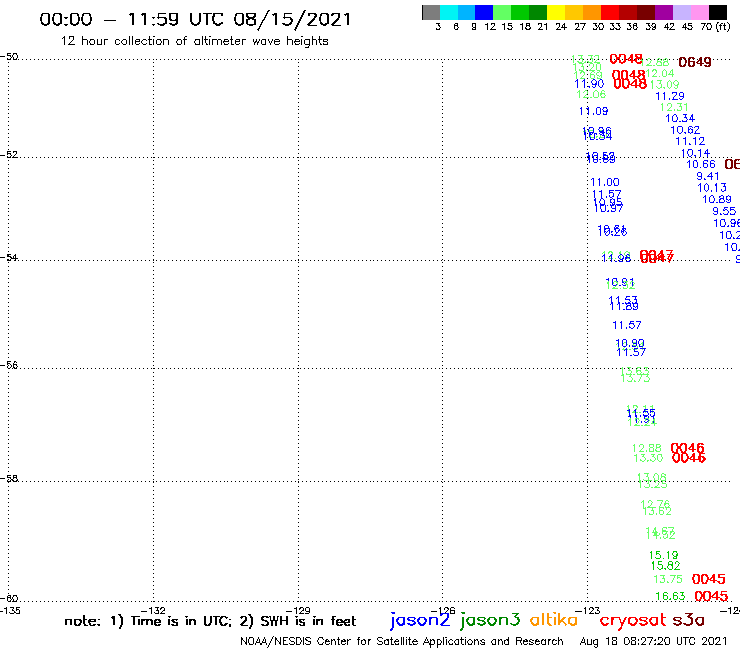
Task: Click the wave height value '15.82'
Action: [665, 566]
